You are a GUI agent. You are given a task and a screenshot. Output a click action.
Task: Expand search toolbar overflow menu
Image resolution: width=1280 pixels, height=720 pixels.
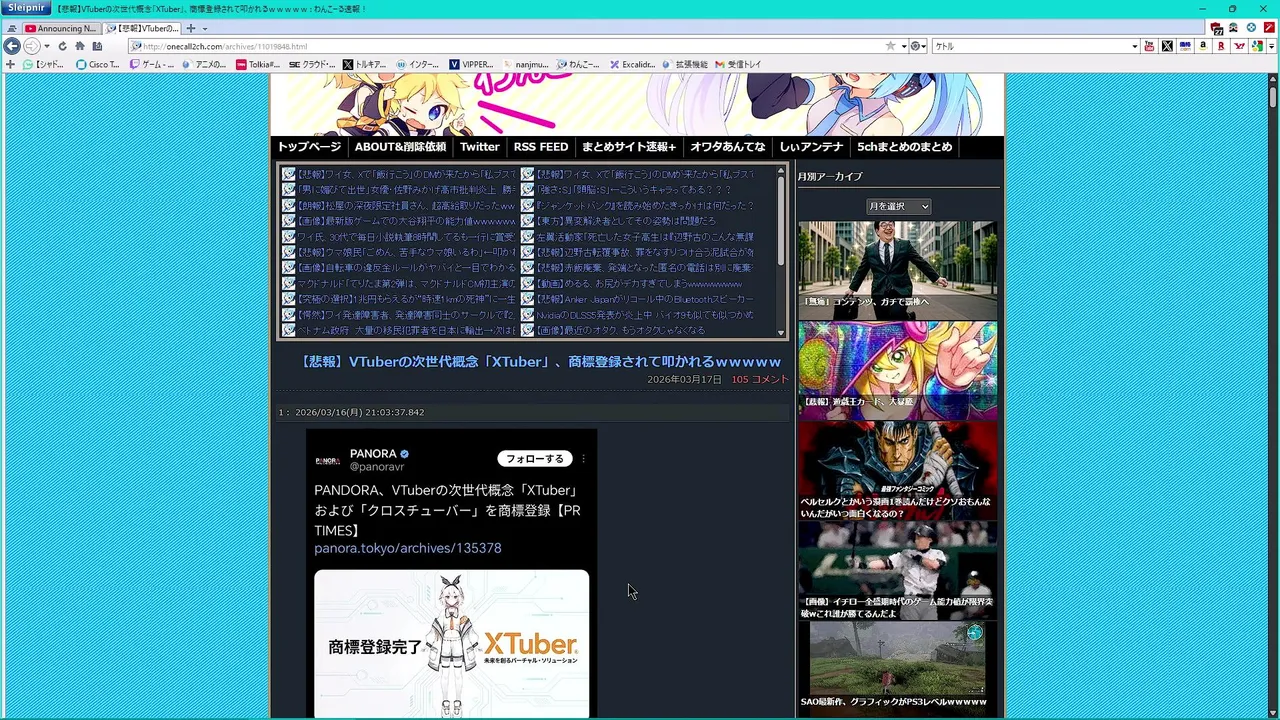1271,46
